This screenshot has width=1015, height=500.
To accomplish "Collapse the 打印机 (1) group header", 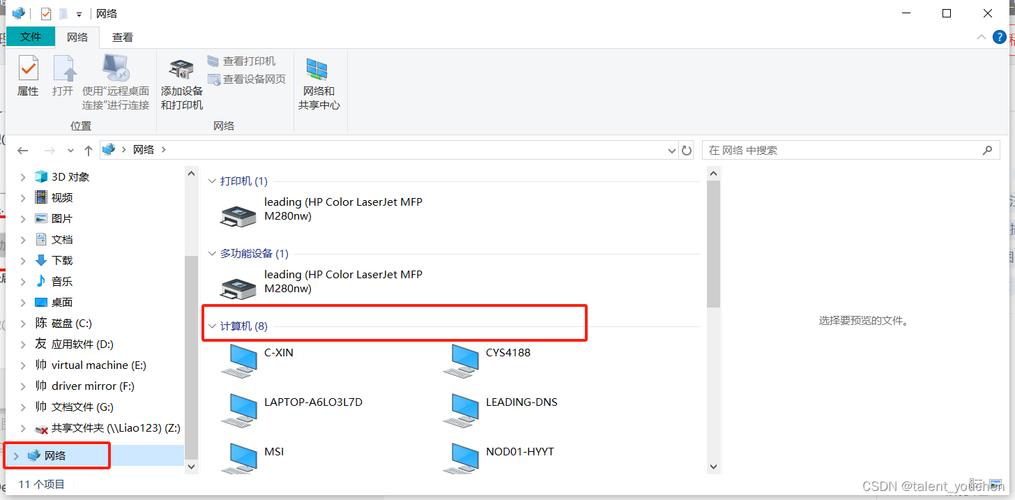I will [212, 181].
